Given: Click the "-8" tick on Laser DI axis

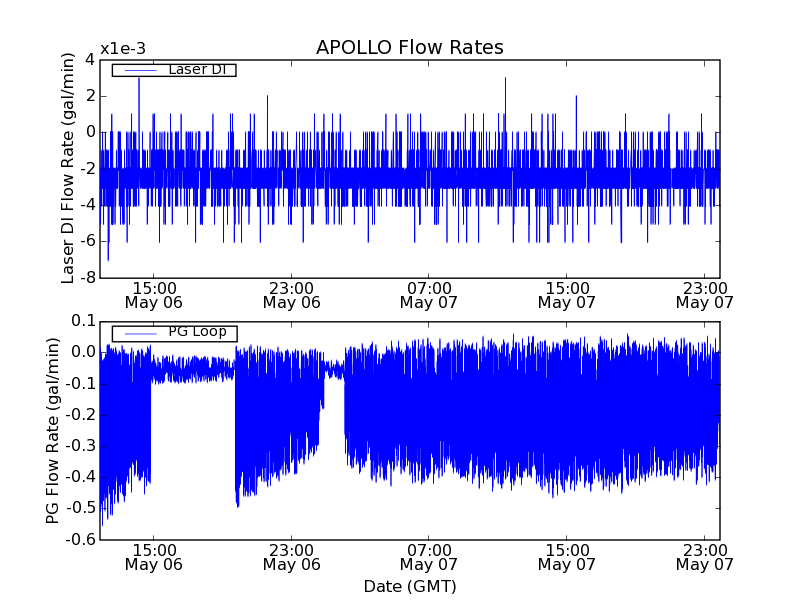Looking at the screenshot, I should (87, 278).
